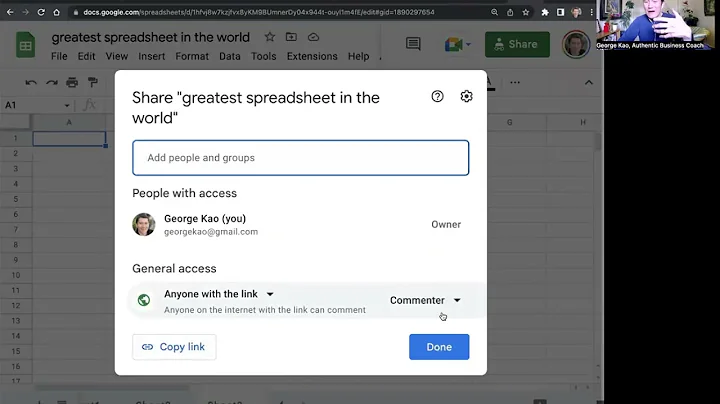Open the Meet dropdown arrow
The height and width of the screenshot is (404, 720).
(468, 45)
